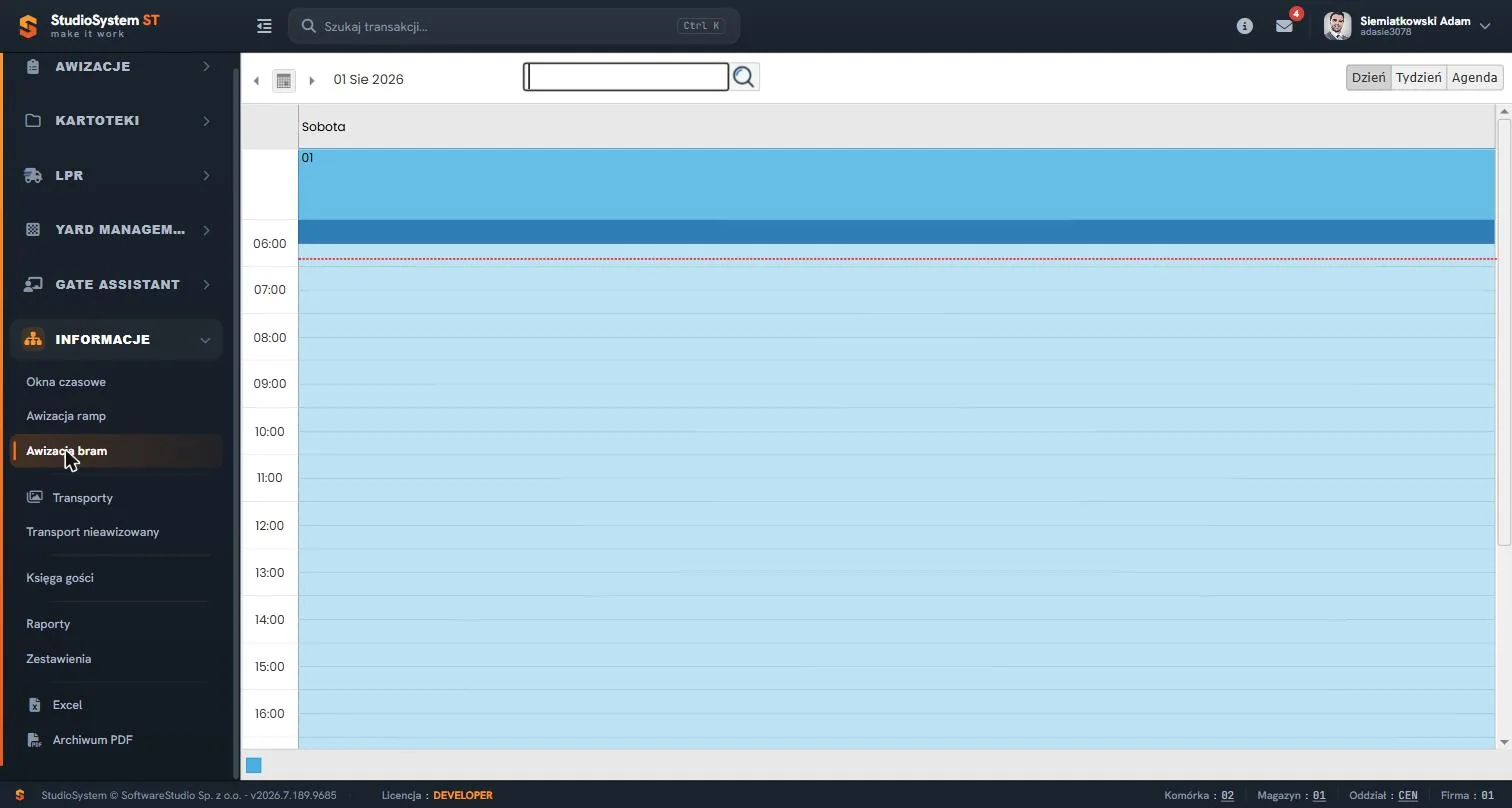Select the 10:00 time slot
The height and width of the screenshot is (808, 1512).
click(x=896, y=431)
